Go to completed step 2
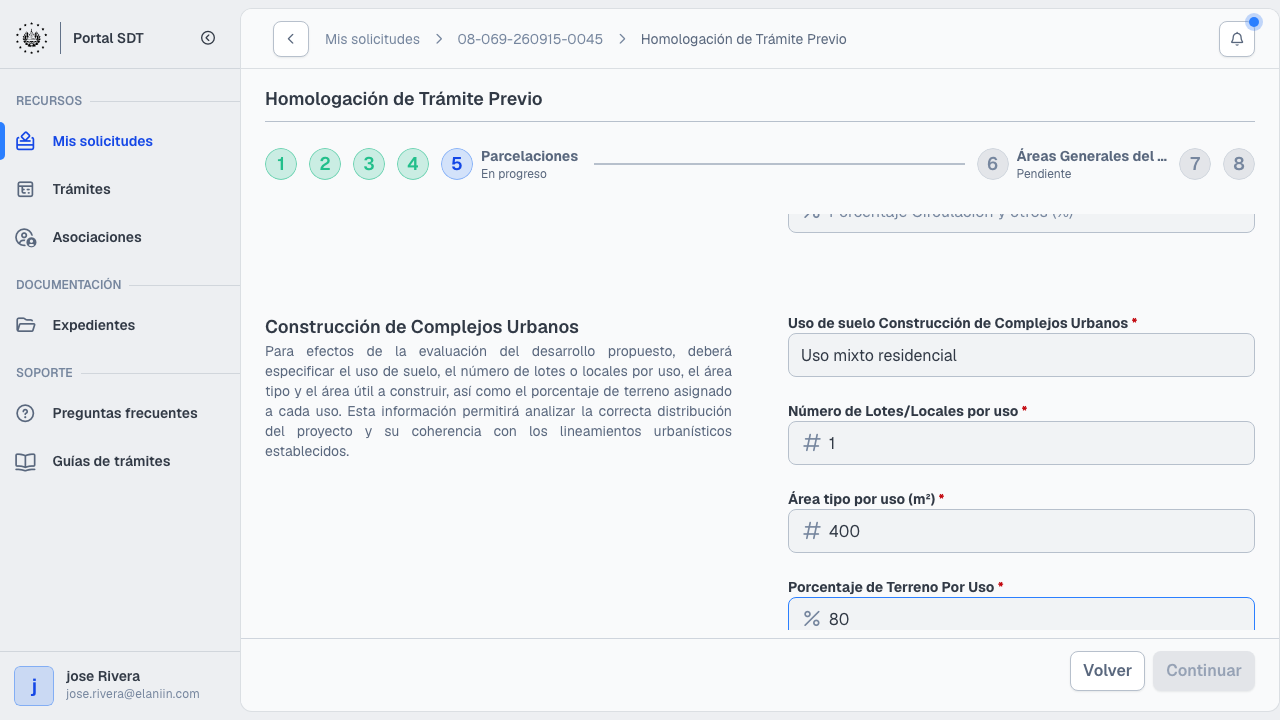This screenshot has width=1280, height=720. point(325,164)
